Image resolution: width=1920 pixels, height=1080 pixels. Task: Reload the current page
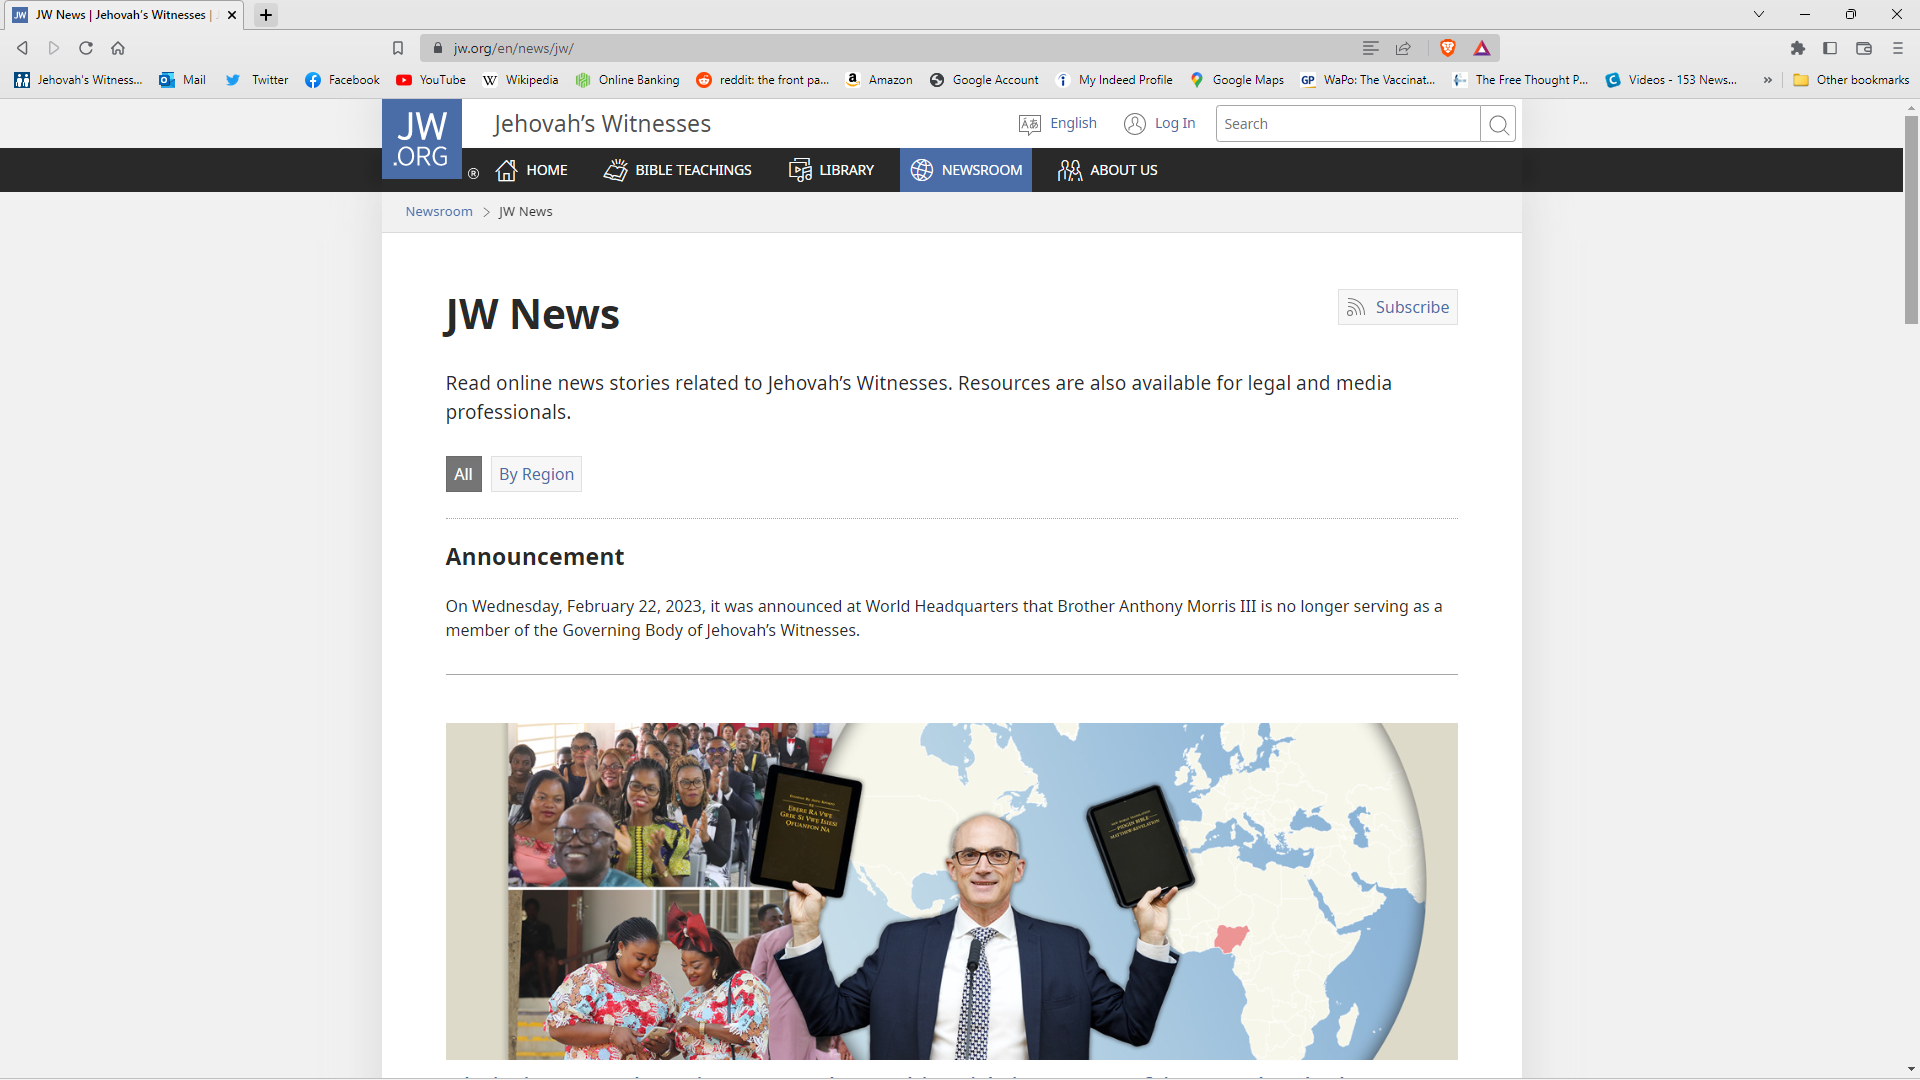click(86, 48)
